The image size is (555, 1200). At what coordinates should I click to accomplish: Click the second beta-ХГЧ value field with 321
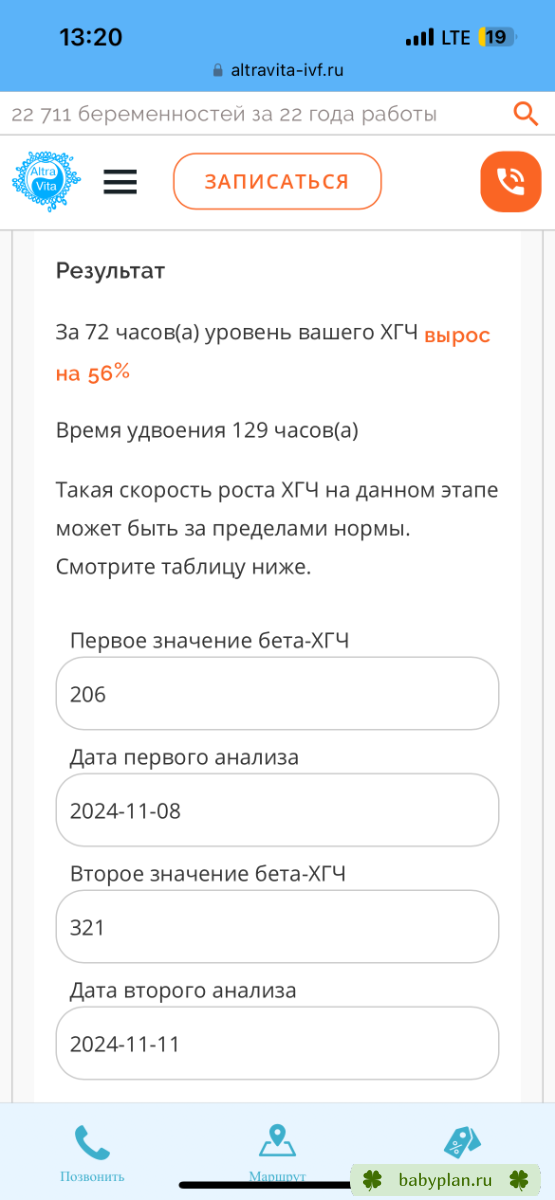pyautogui.click(x=277, y=927)
